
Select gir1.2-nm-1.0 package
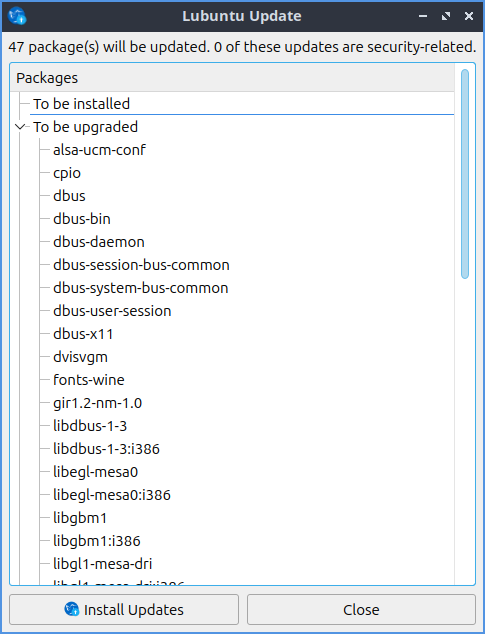pyautogui.click(x=97, y=403)
